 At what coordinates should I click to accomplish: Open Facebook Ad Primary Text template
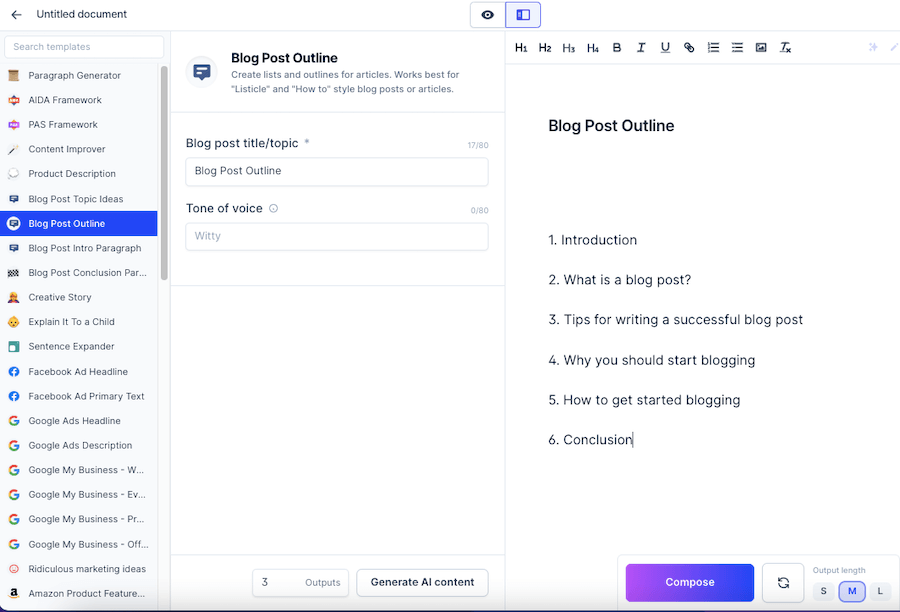pos(79,397)
